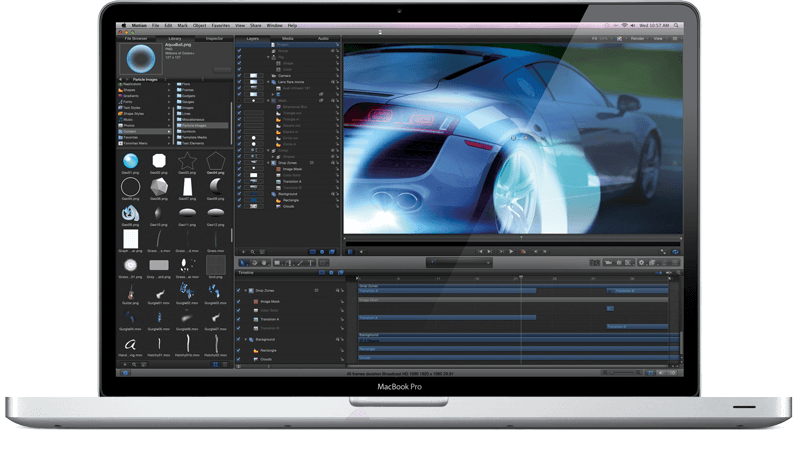Open the Object menu

pos(199,25)
